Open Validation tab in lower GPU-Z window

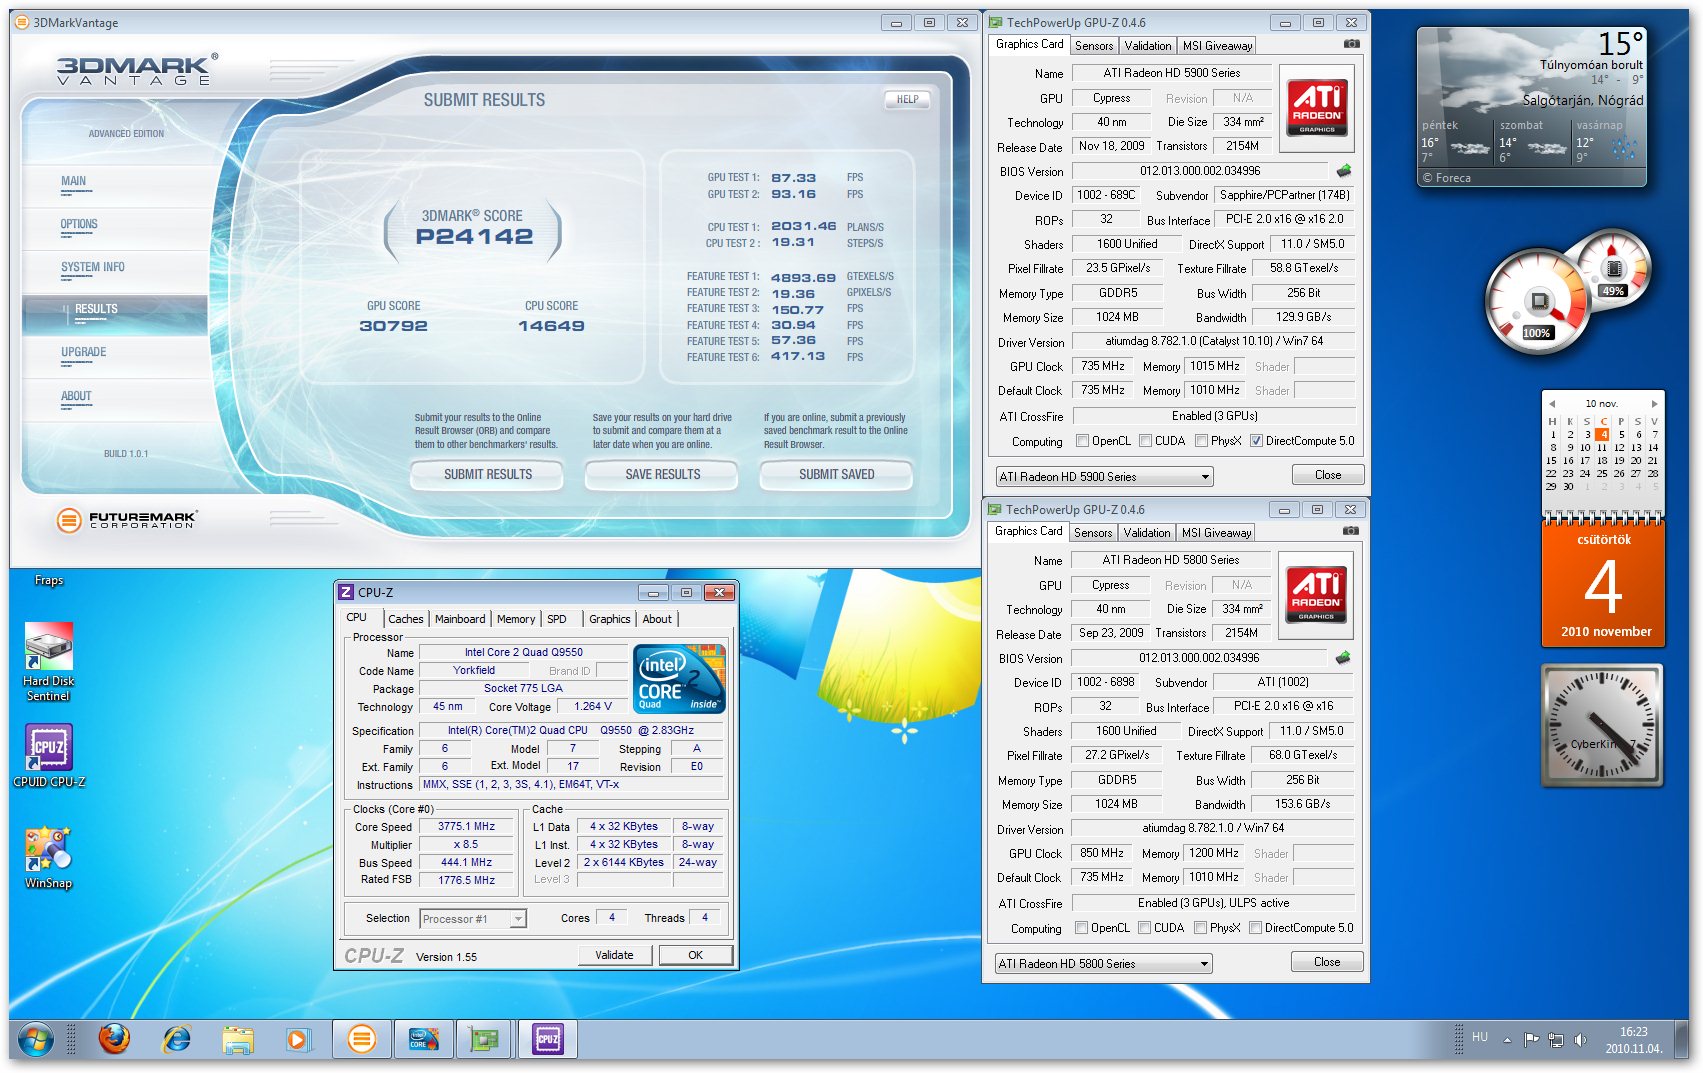(1146, 533)
